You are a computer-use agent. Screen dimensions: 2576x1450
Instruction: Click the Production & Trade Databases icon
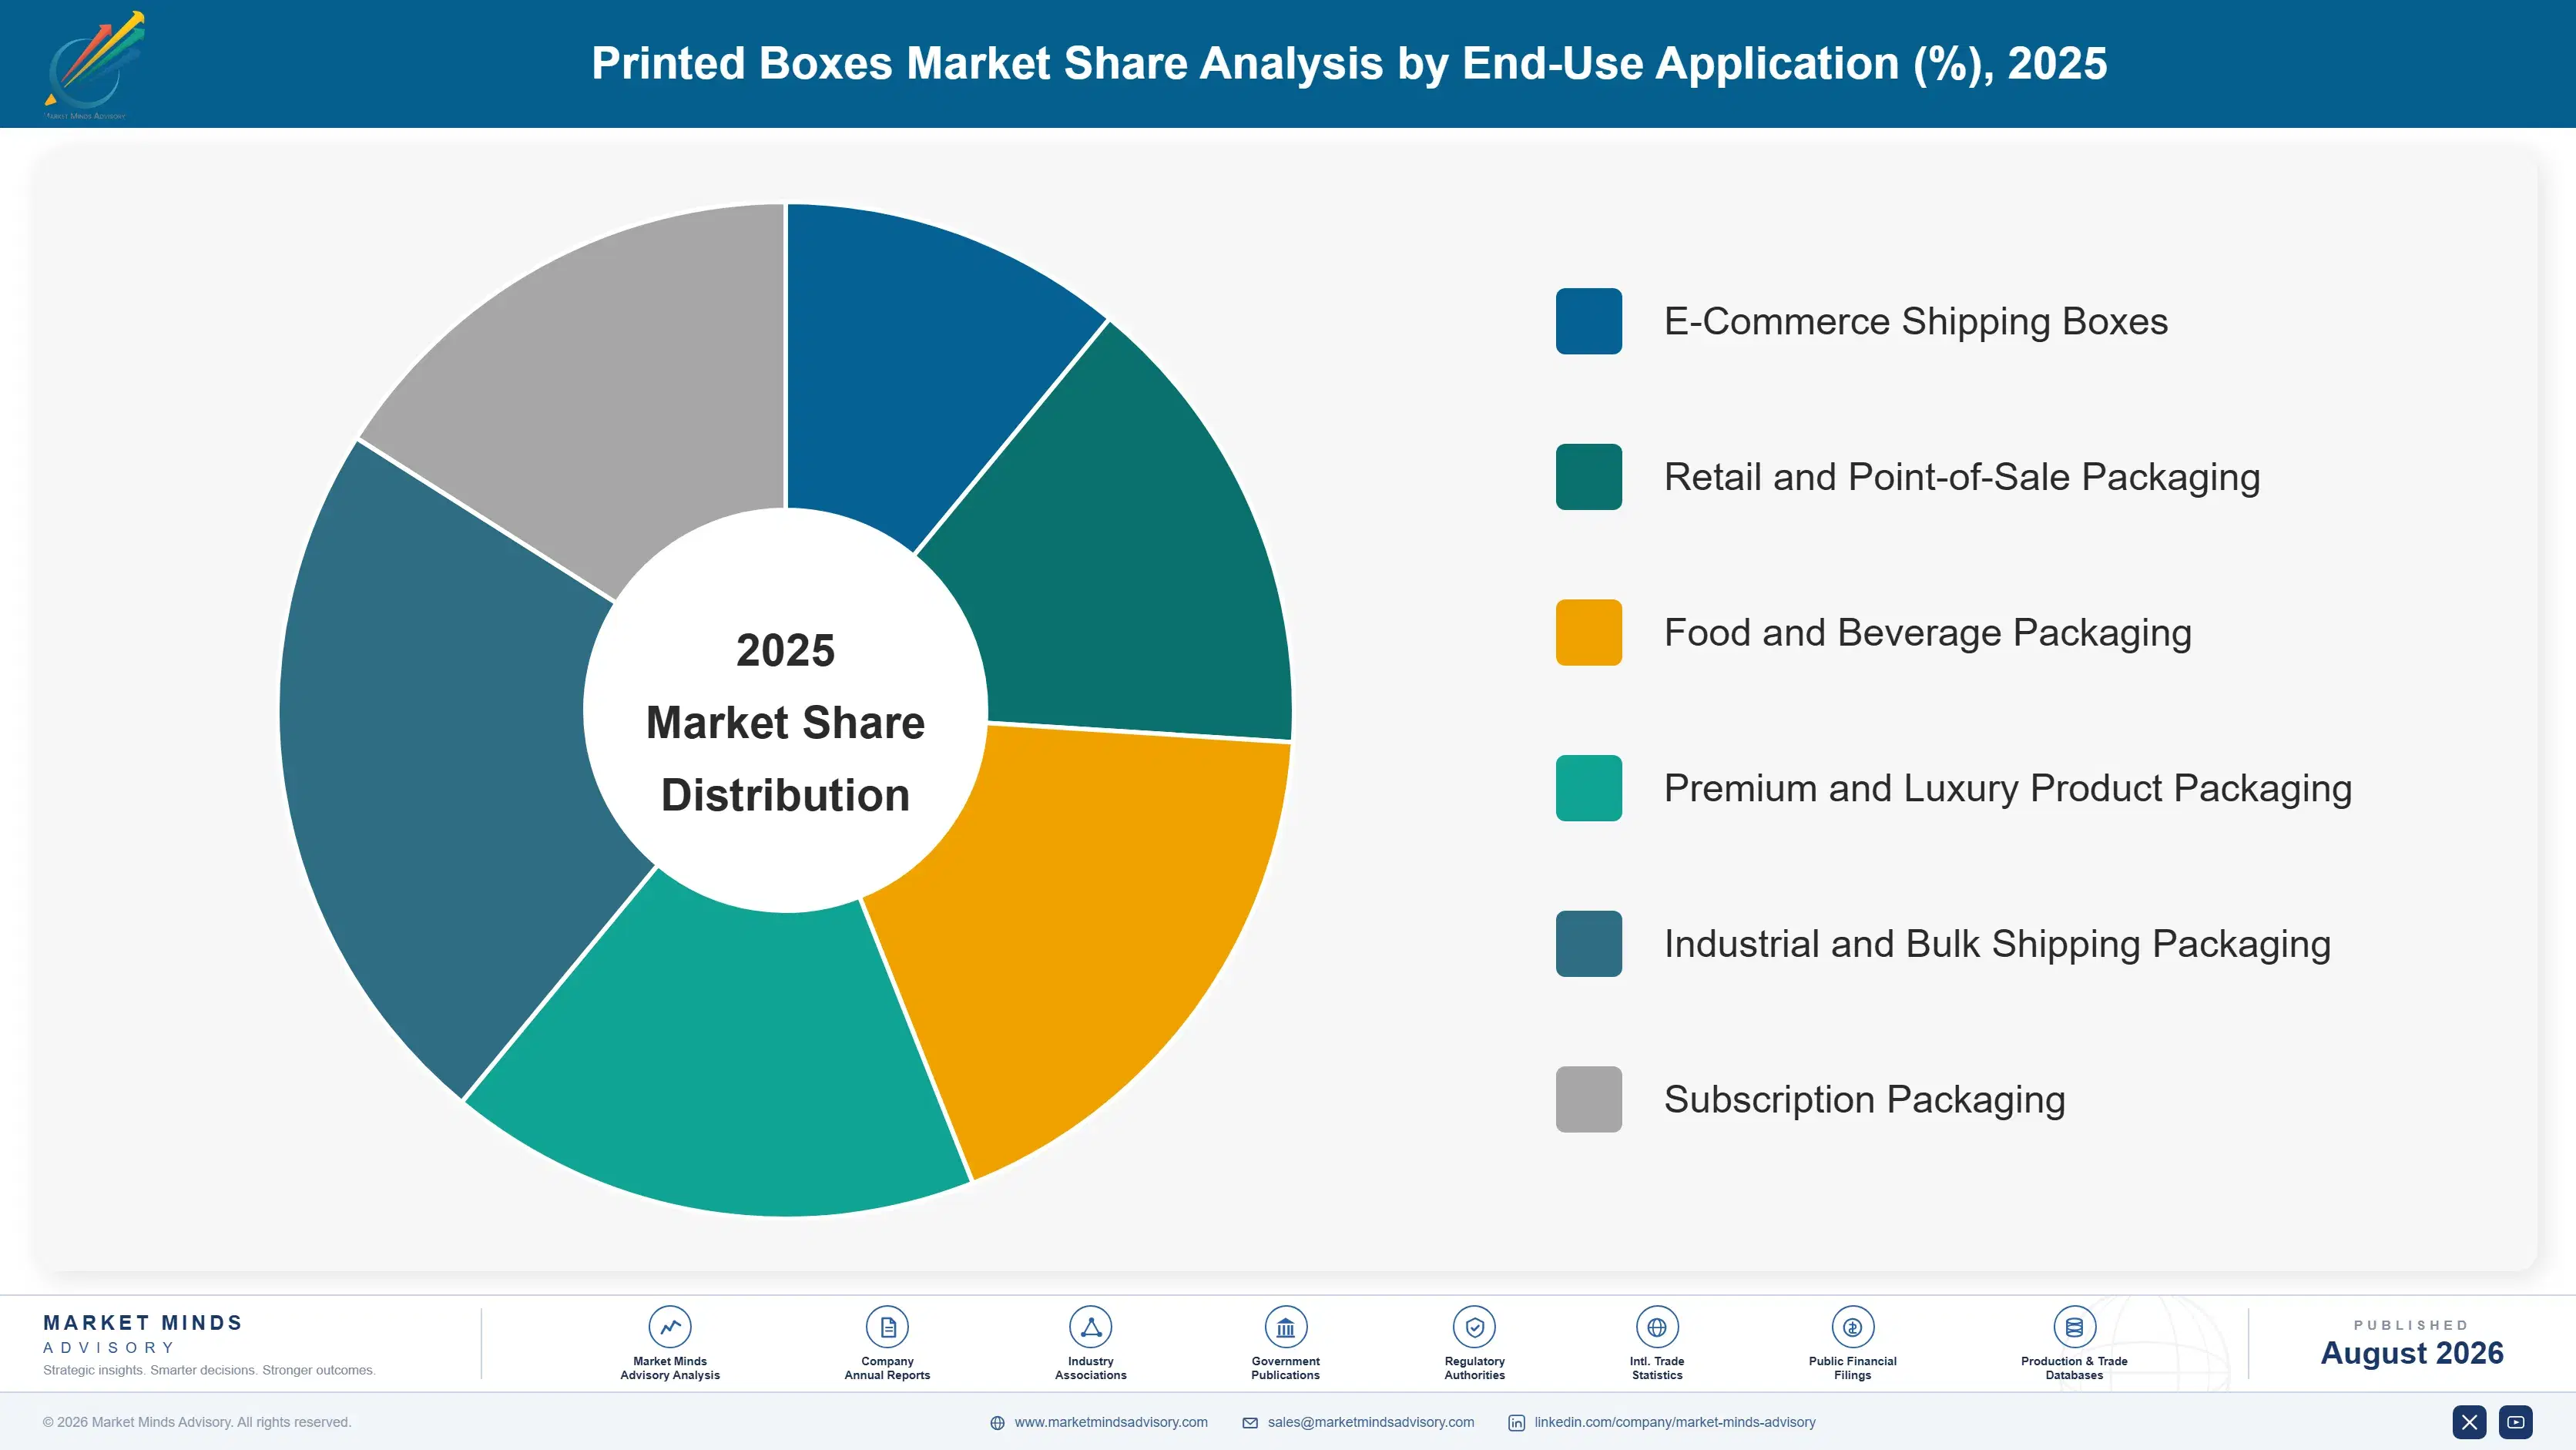[2074, 1327]
